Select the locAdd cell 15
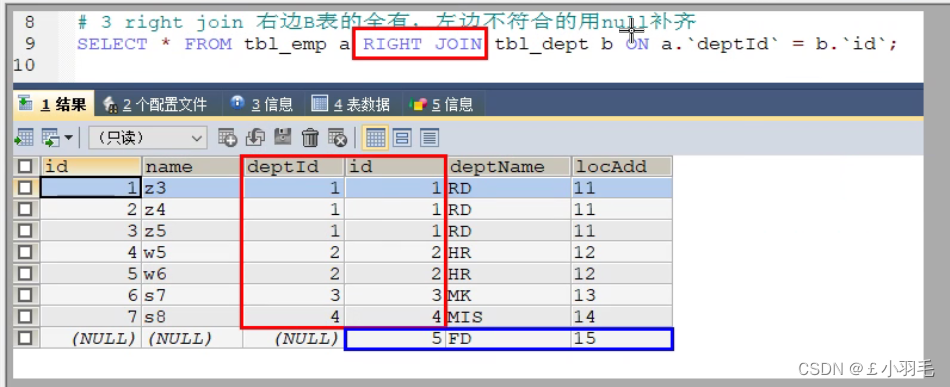 (622, 339)
